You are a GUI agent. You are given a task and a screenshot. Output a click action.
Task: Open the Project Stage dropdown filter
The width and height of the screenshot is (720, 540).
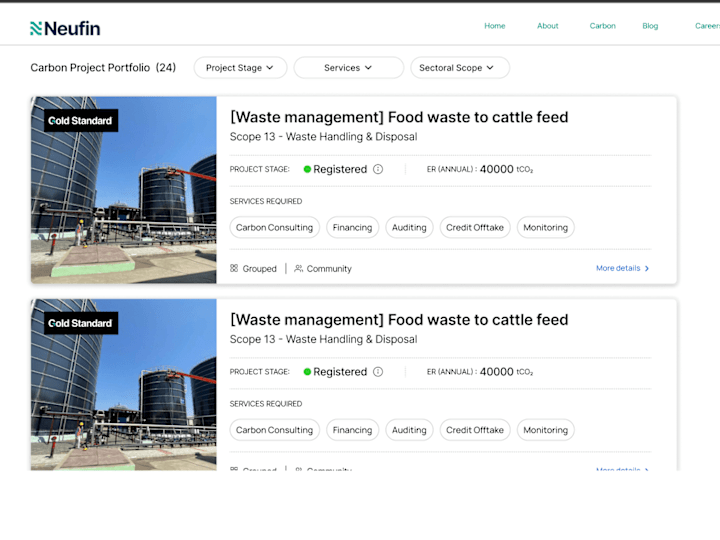point(240,68)
